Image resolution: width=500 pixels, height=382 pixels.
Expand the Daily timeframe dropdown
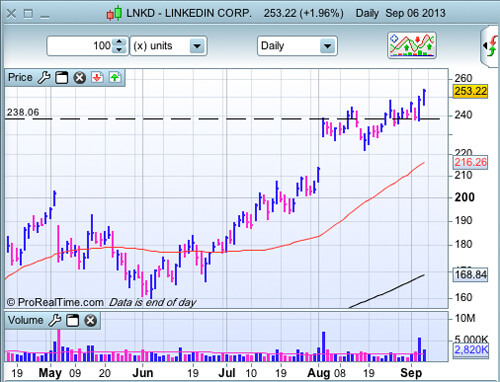327,46
